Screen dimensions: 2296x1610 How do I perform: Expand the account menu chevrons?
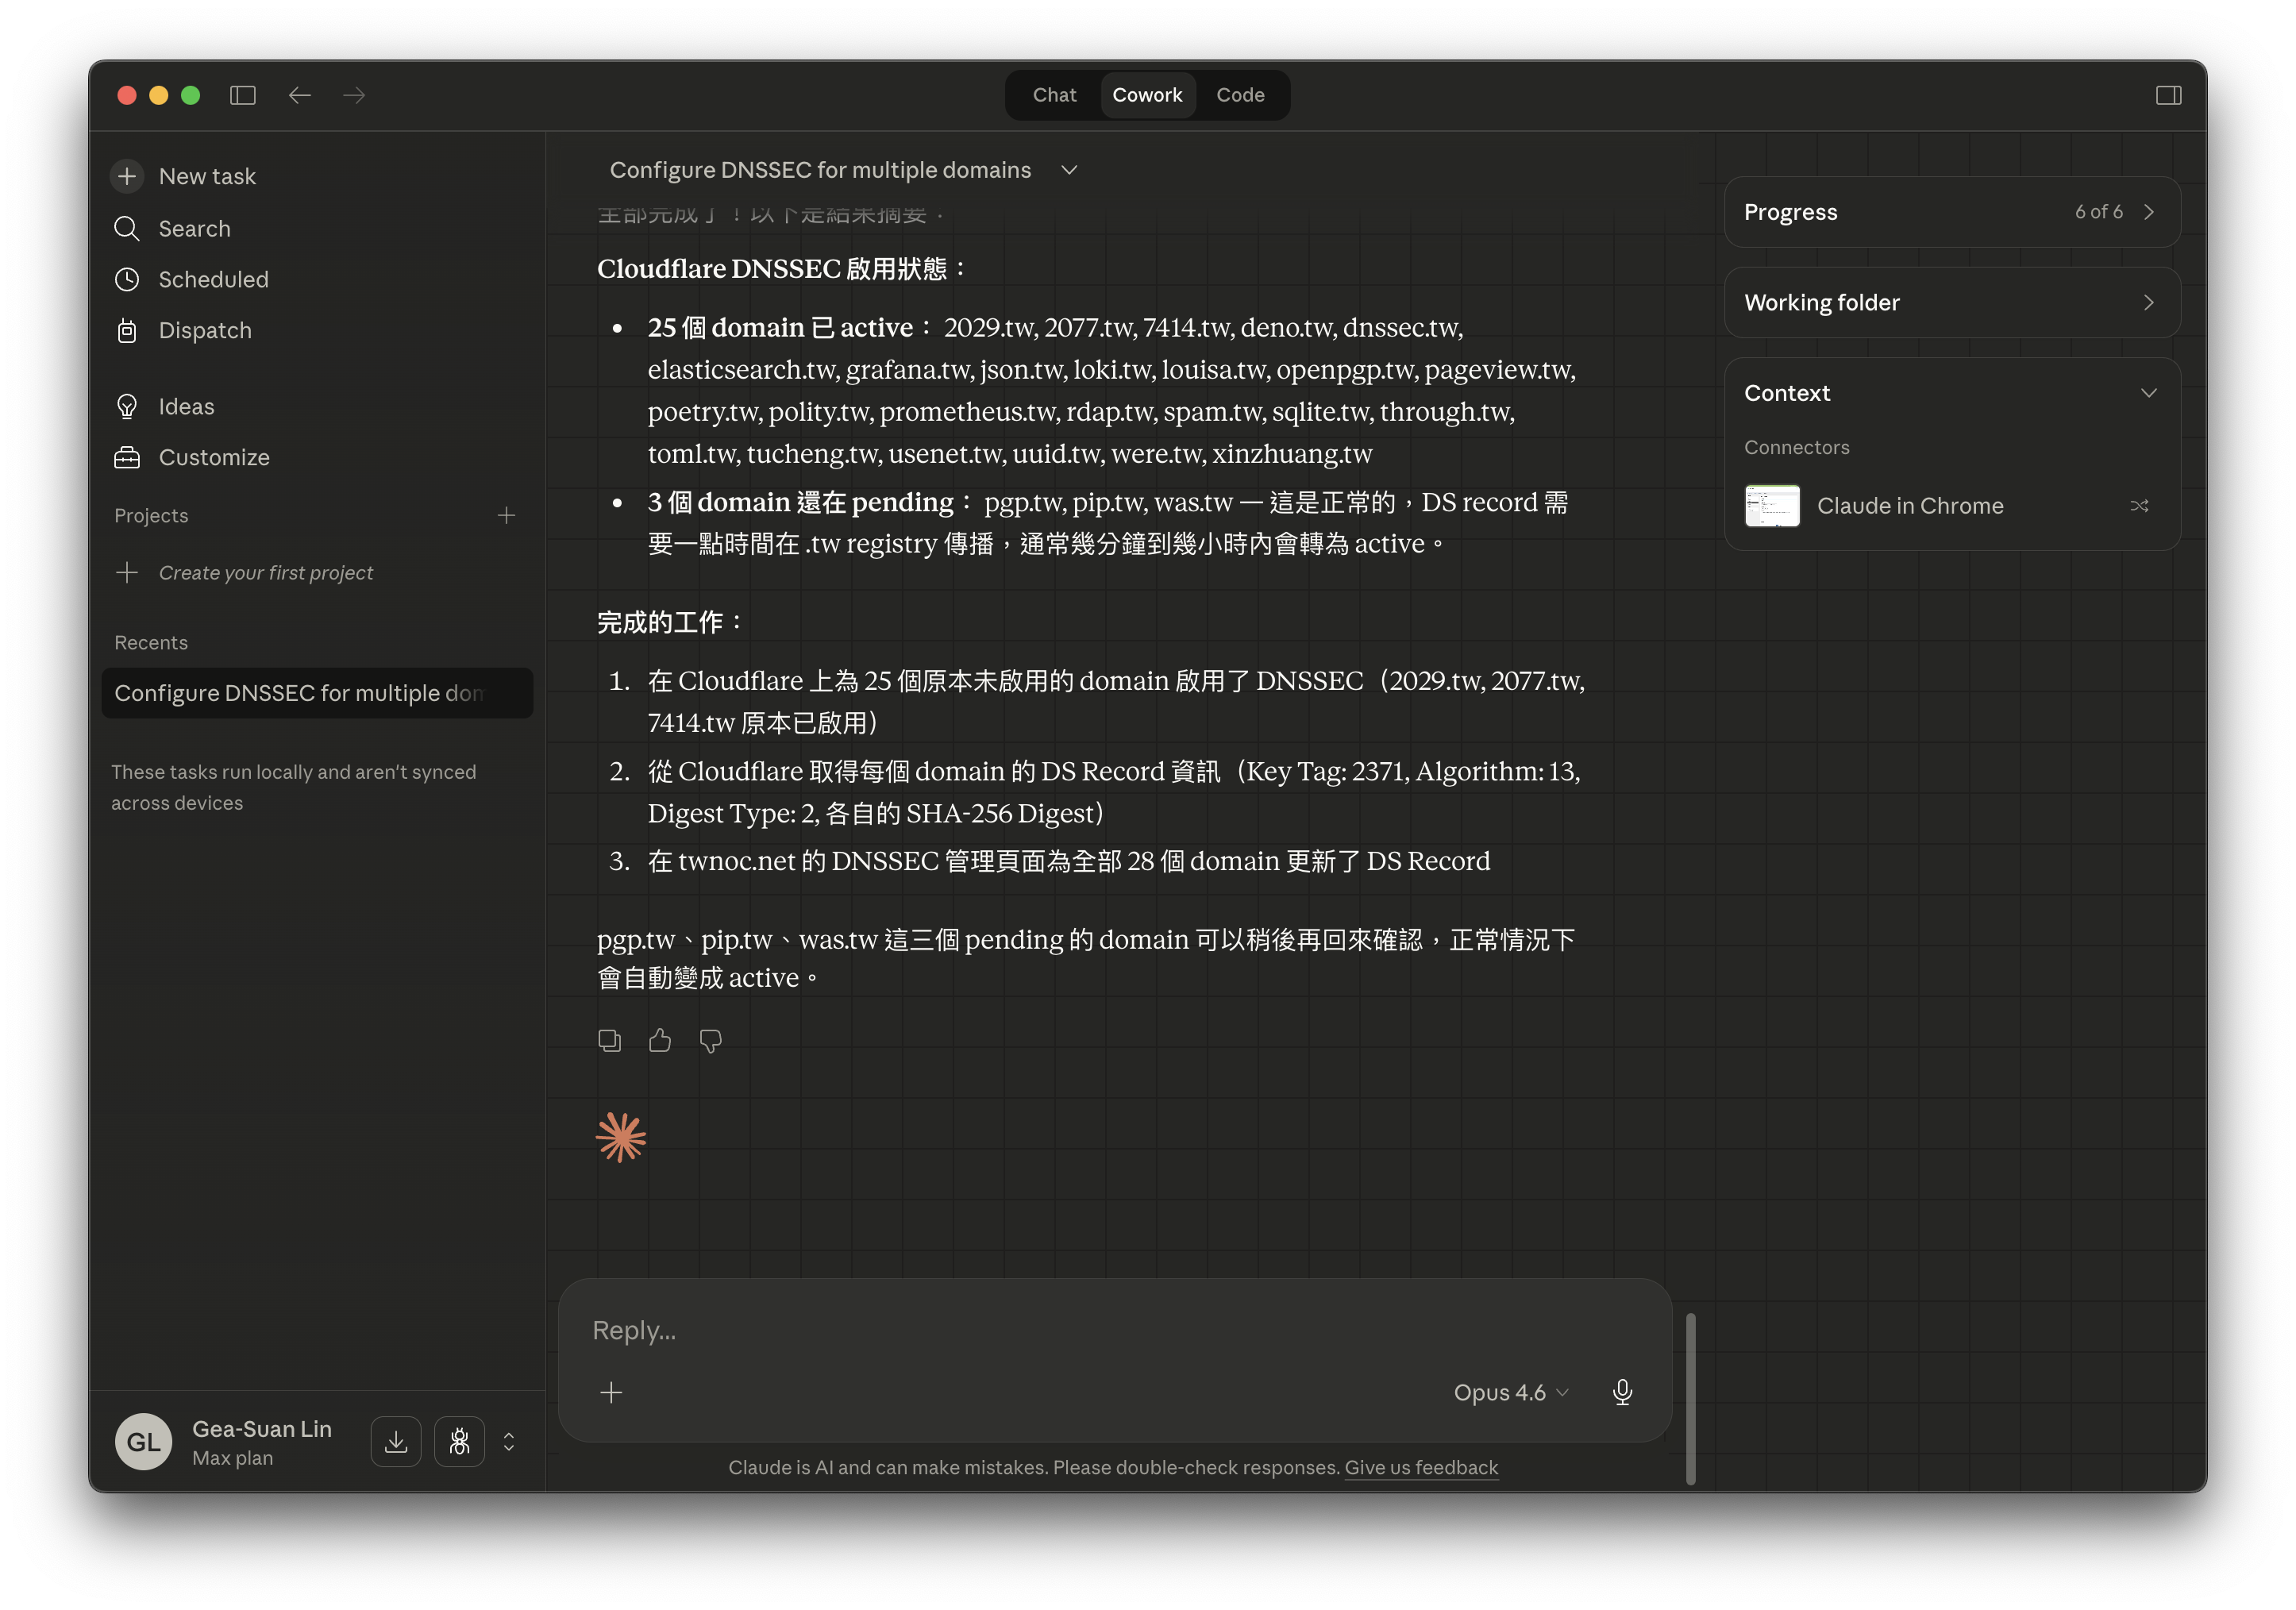(x=509, y=1441)
